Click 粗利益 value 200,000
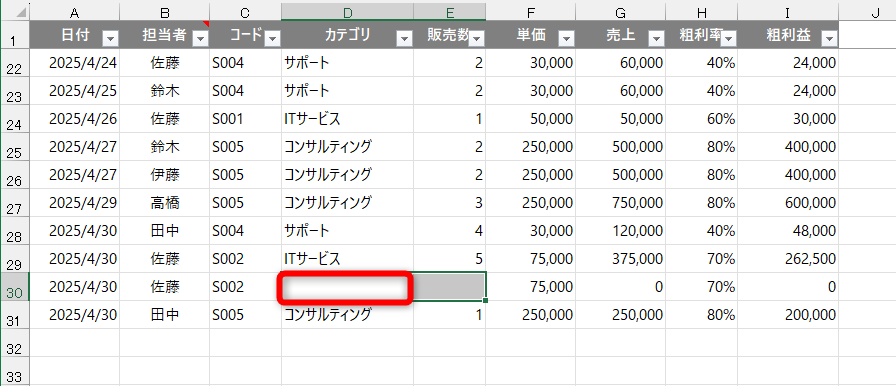 click(x=810, y=315)
